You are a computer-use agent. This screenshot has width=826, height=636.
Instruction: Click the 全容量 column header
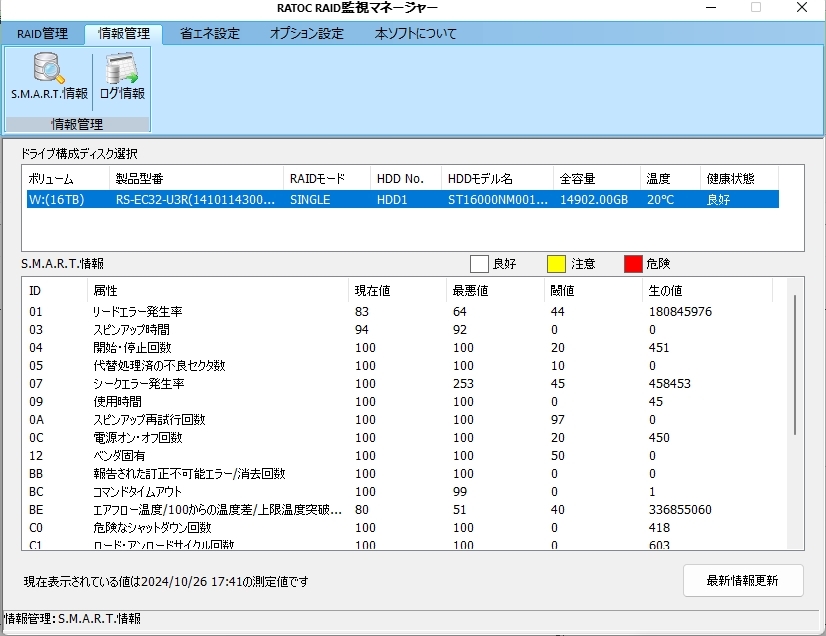[597, 179]
